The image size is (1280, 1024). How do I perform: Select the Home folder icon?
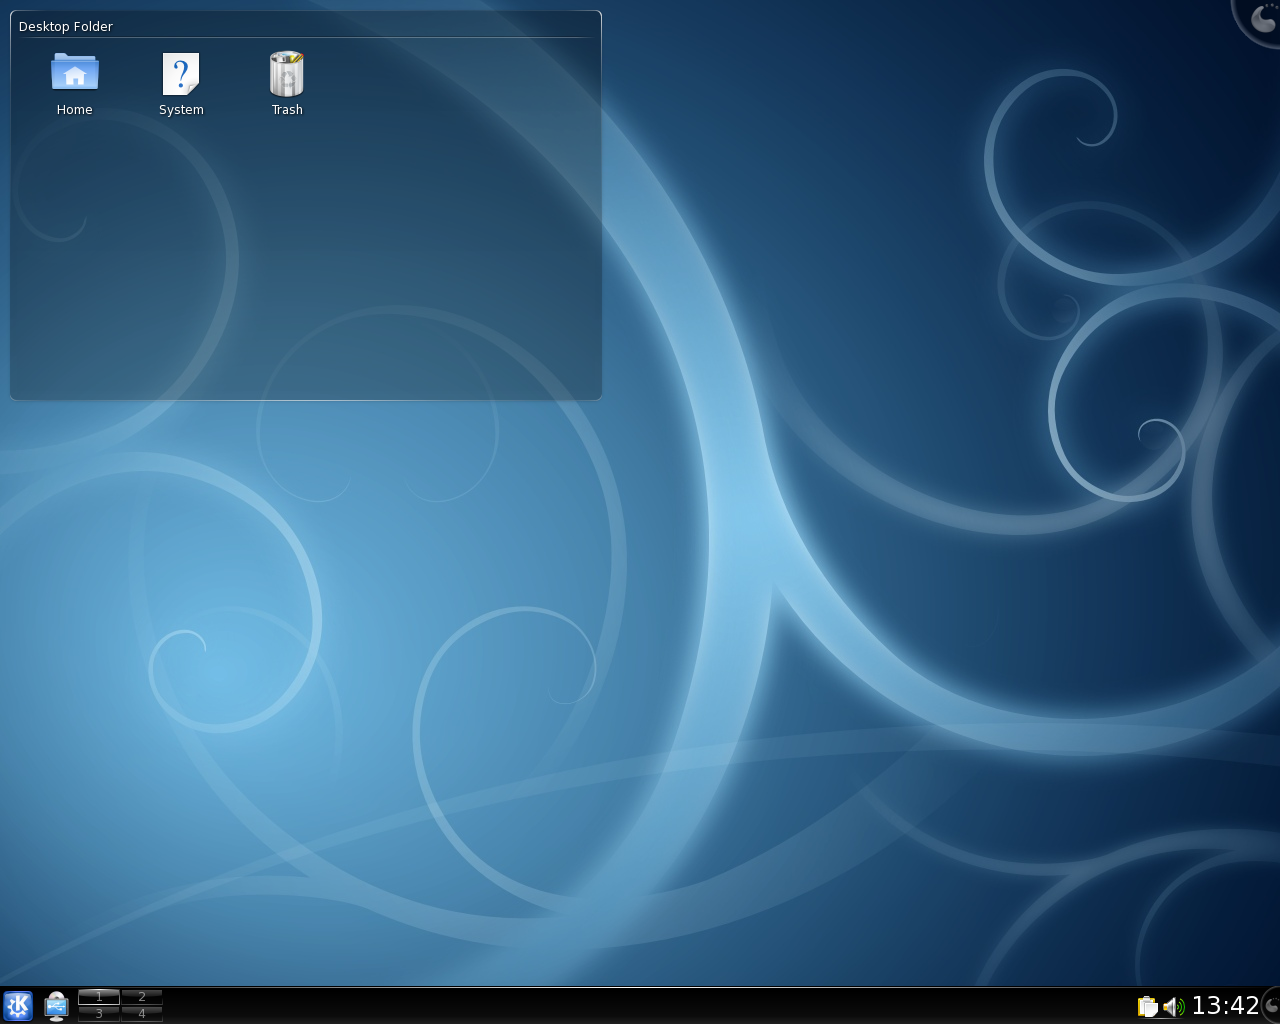pos(75,73)
